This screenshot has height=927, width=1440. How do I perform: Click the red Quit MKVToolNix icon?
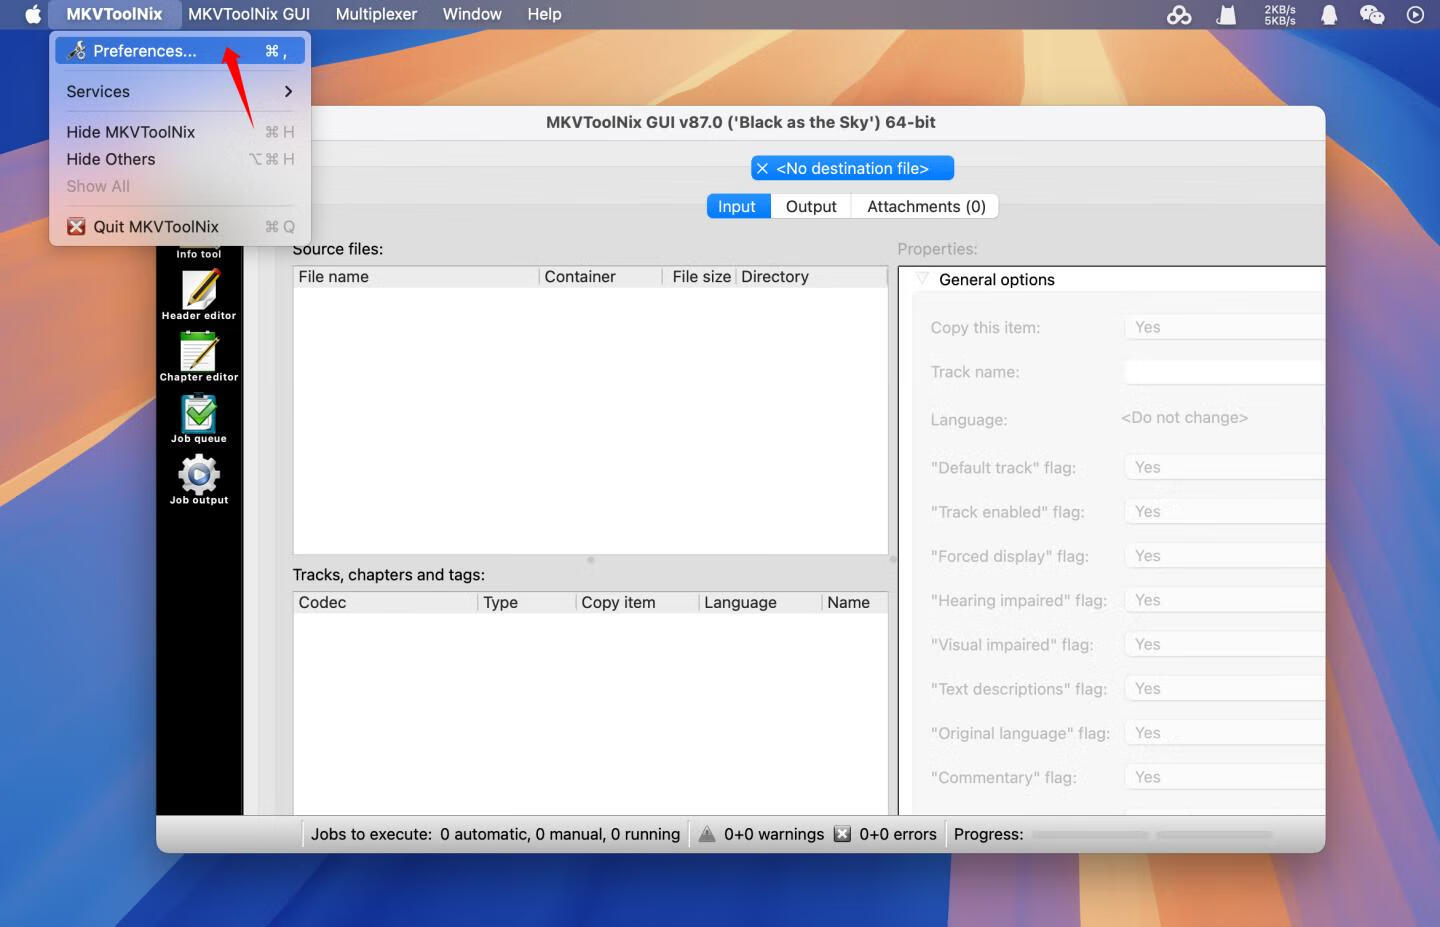pos(76,226)
